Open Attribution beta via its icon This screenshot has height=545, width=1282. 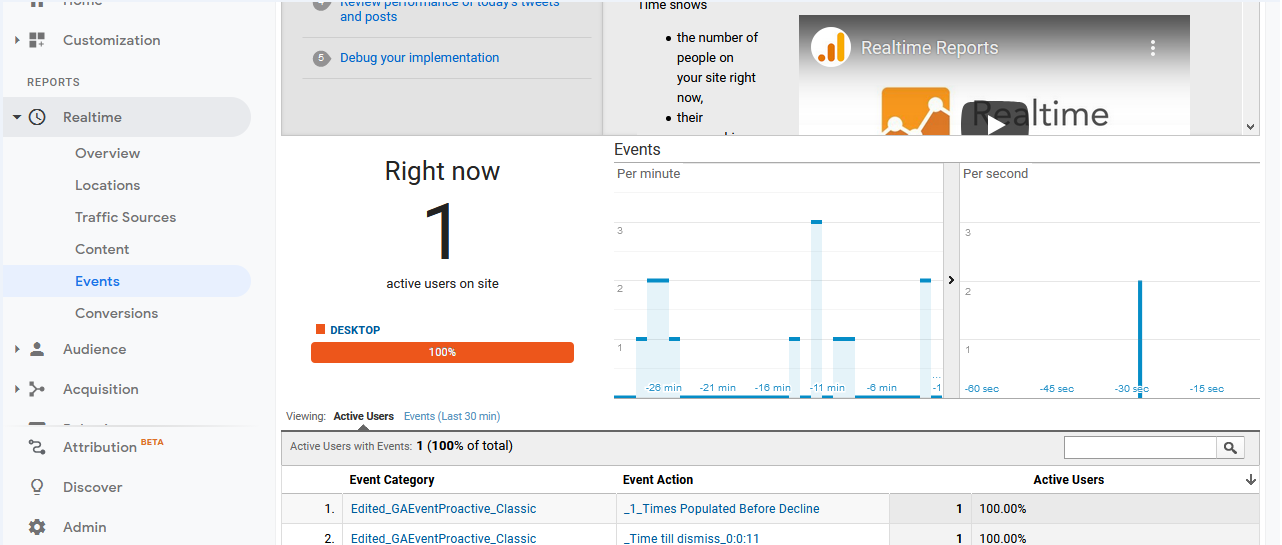[37, 447]
